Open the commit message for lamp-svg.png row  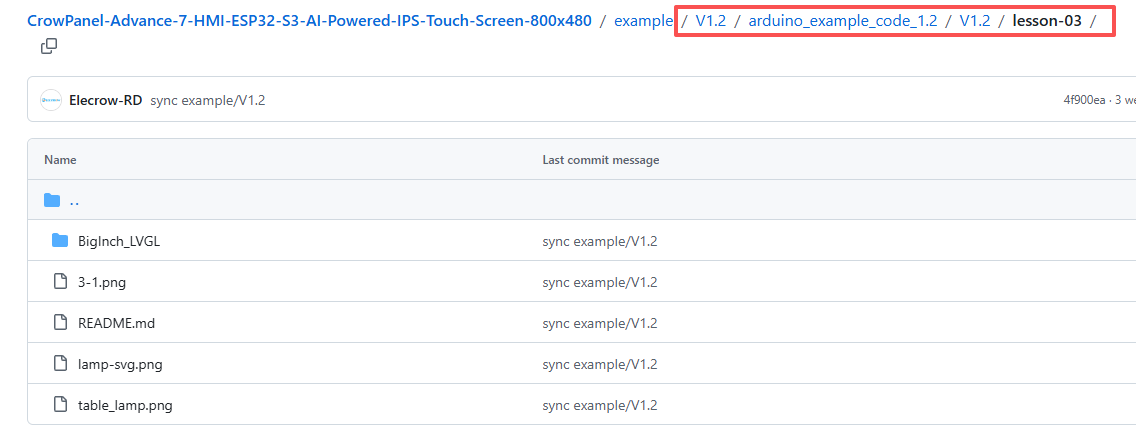tap(600, 364)
